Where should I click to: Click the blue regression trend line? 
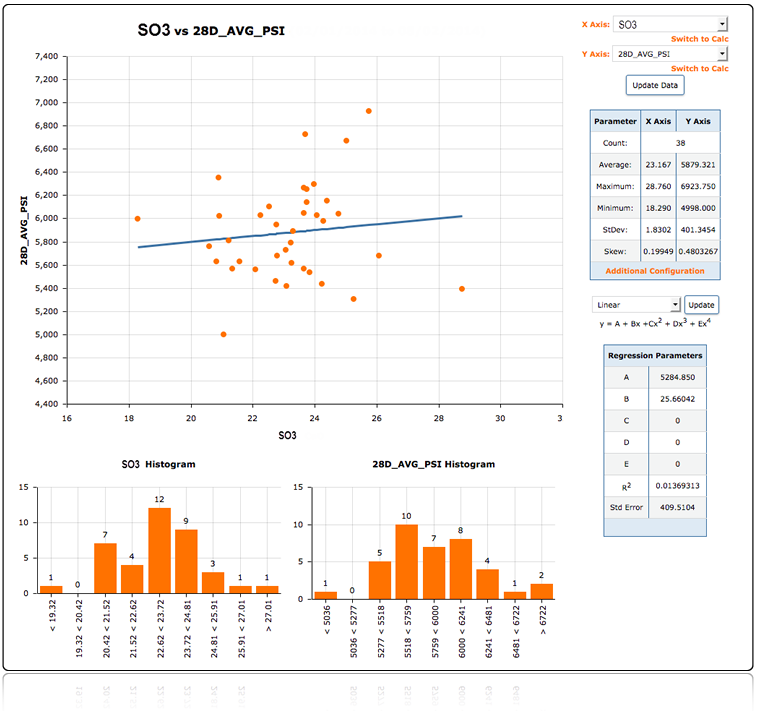[300, 231]
